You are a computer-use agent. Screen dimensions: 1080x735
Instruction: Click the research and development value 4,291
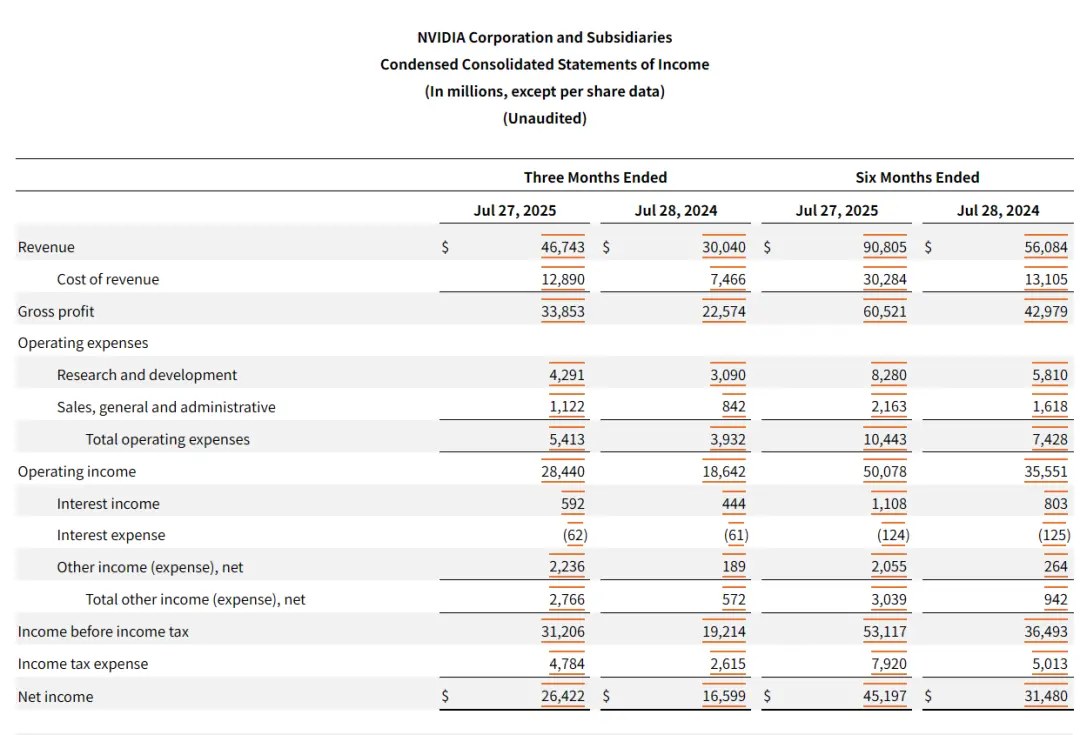tap(567, 375)
